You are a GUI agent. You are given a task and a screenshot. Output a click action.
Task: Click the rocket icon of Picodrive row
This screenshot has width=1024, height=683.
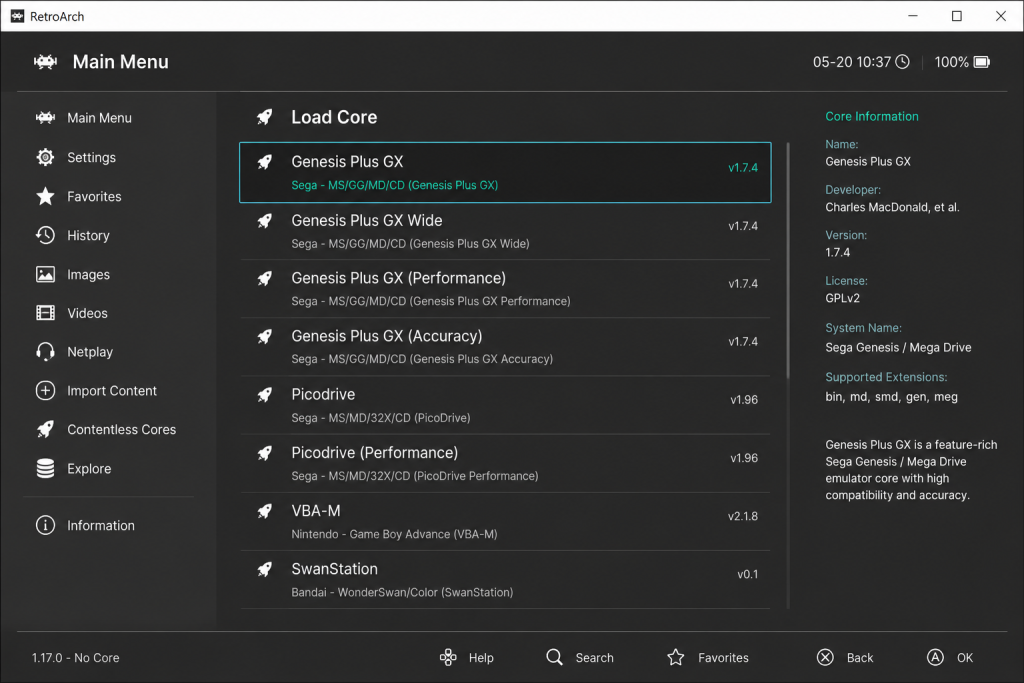264,395
